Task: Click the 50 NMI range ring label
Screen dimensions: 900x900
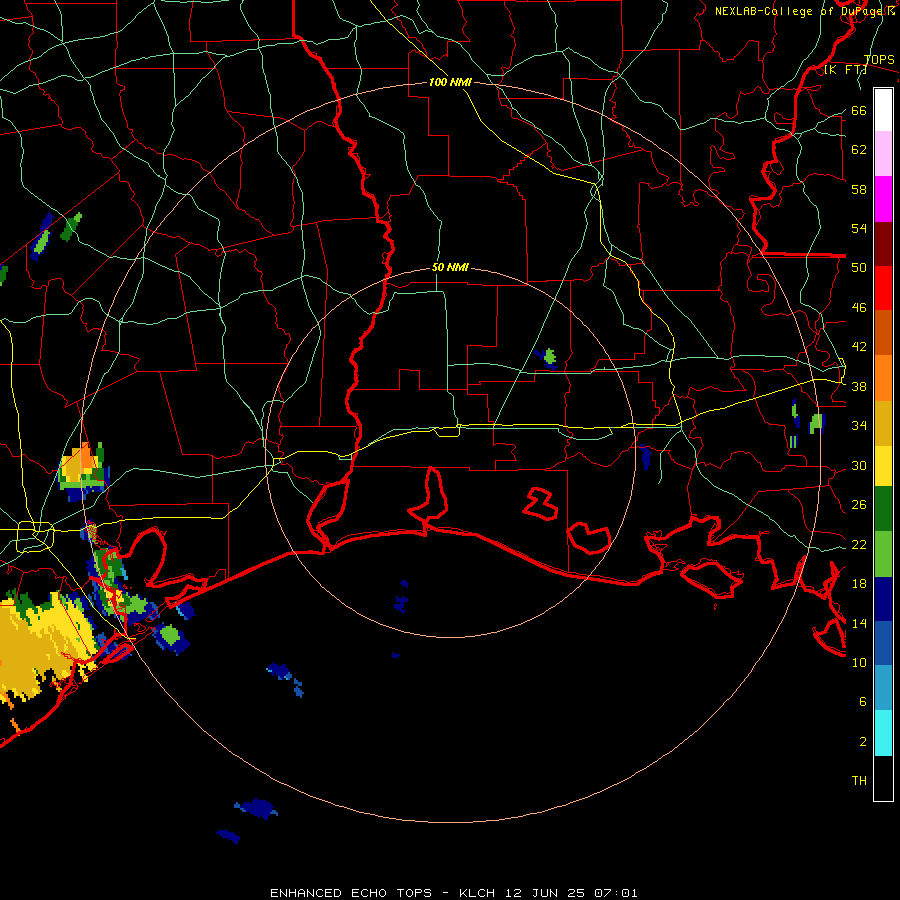Action: click(450, 267)
